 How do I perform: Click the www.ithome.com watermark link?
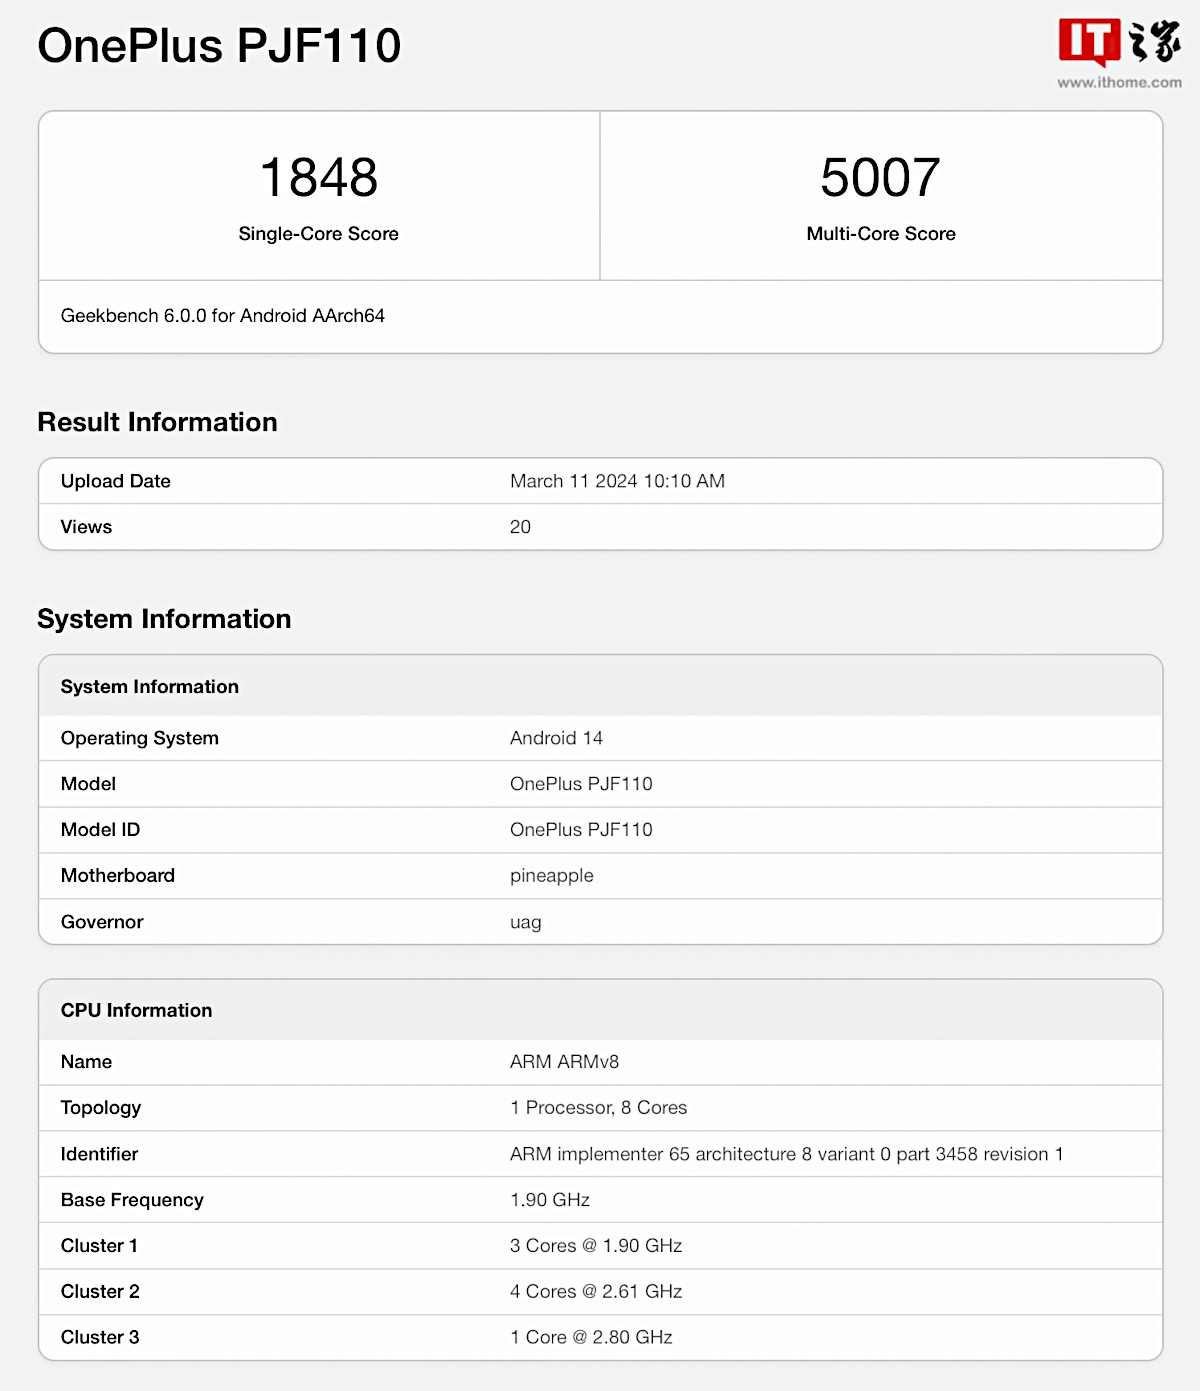[x=1119, y=83]
